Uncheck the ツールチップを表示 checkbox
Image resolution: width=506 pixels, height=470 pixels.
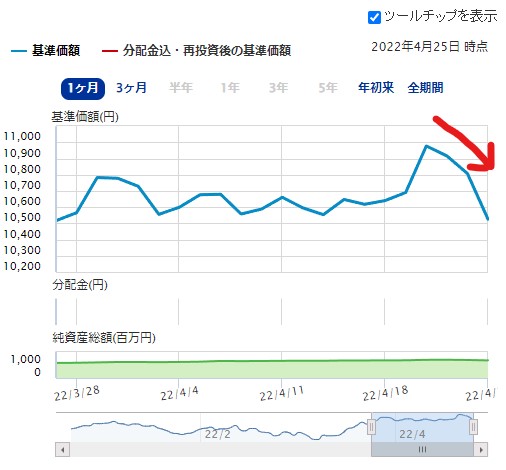click(374, 17)
